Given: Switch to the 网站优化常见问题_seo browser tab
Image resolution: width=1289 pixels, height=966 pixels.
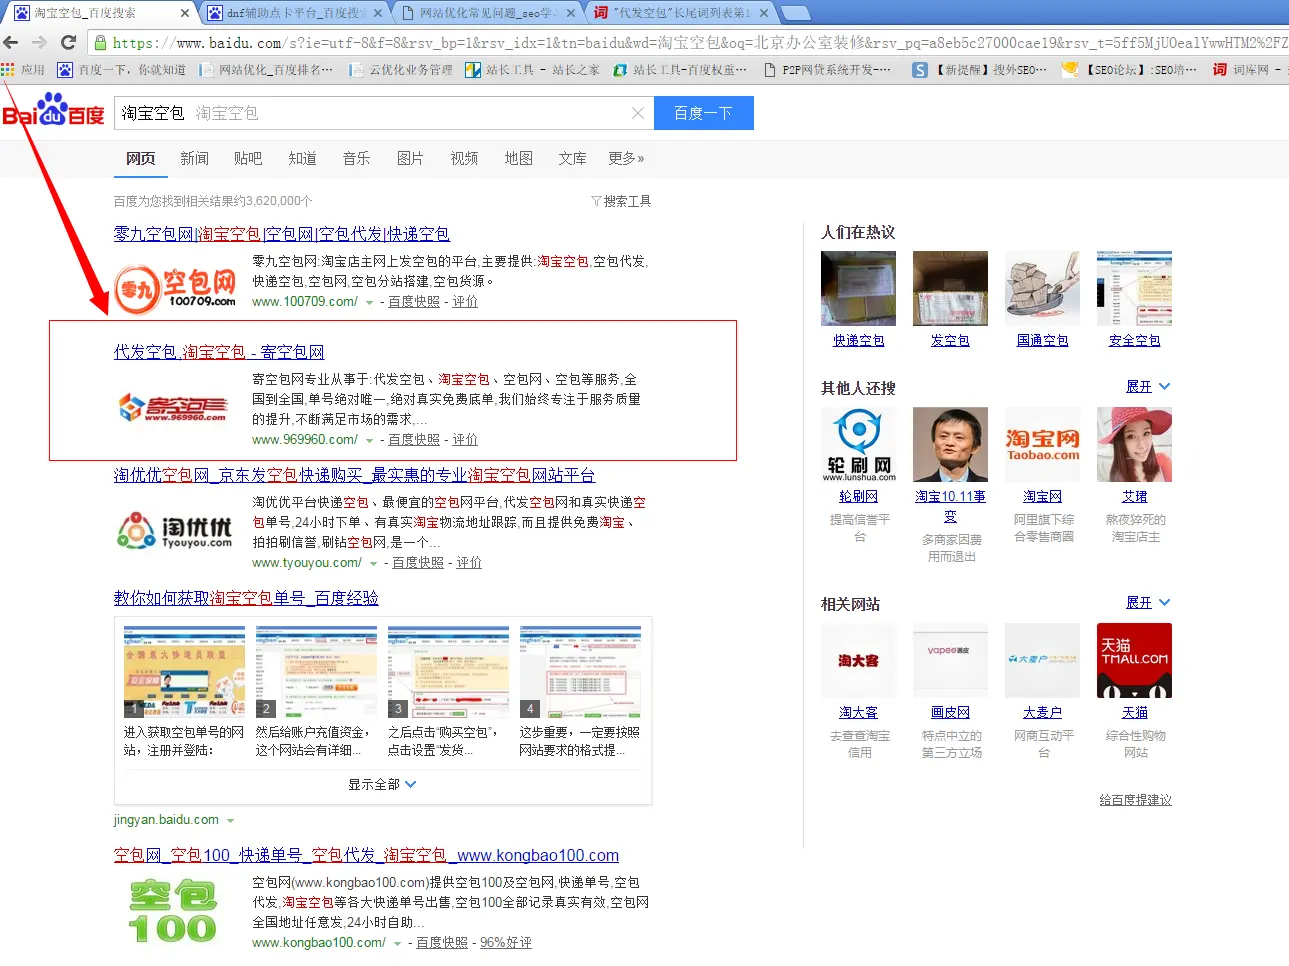Looking at the screenshot, I should pos(486,13).
